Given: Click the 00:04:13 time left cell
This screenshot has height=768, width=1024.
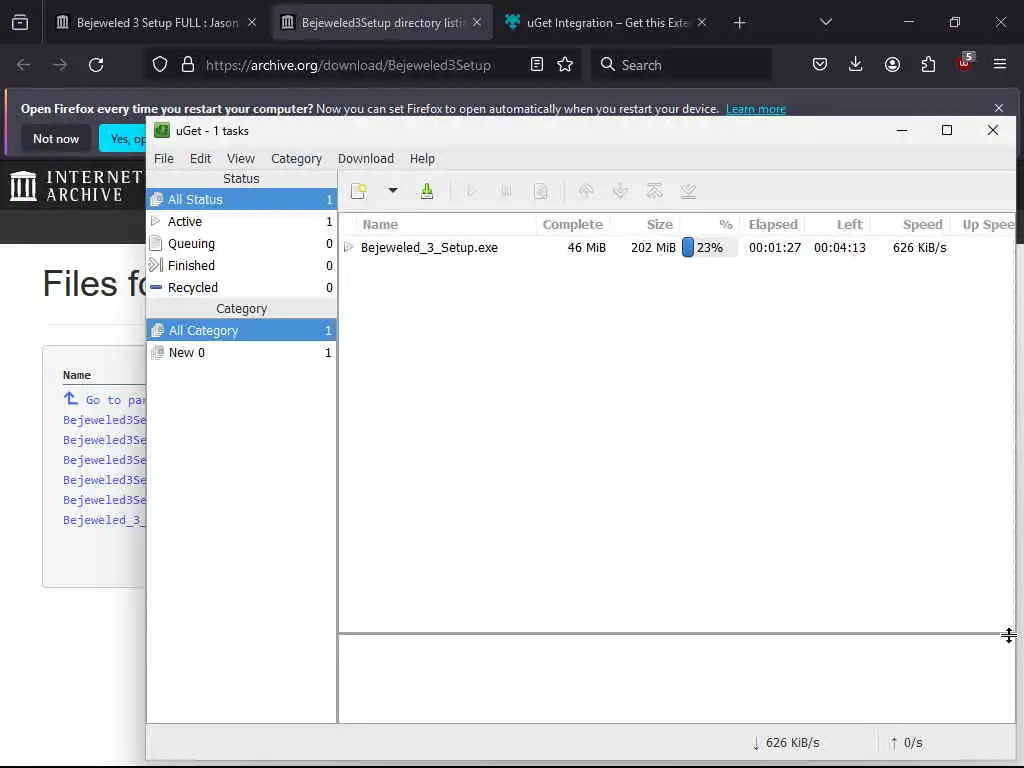Looking at the screenshot, I should point(840,248).
